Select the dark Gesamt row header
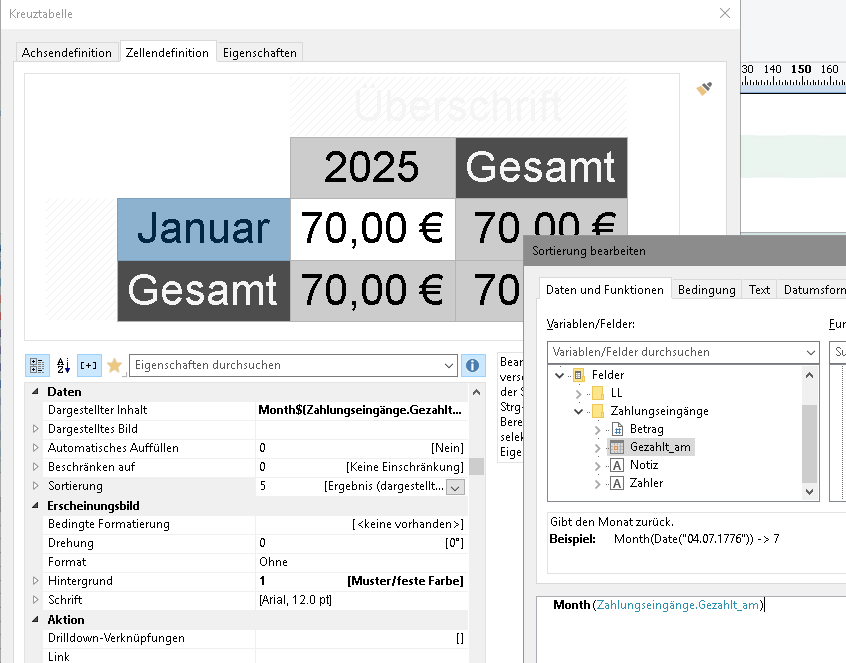 (x=204, y=291)
